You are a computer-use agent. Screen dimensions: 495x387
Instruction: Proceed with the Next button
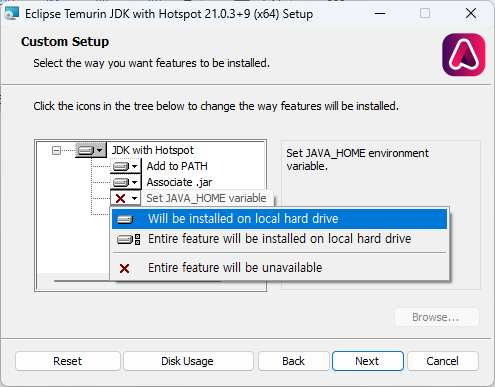tap(368, 361)
